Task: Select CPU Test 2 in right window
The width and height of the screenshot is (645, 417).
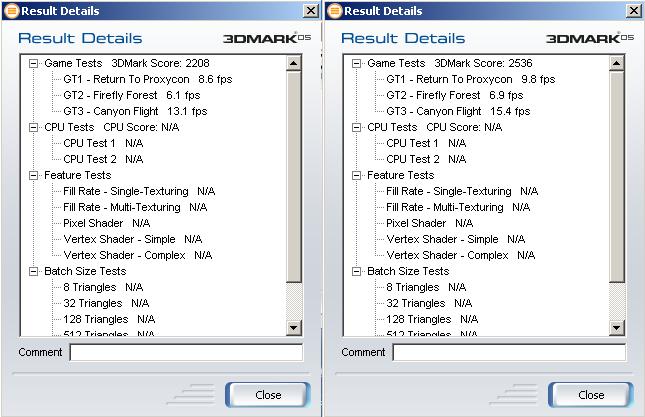Action: click(426, 160)
